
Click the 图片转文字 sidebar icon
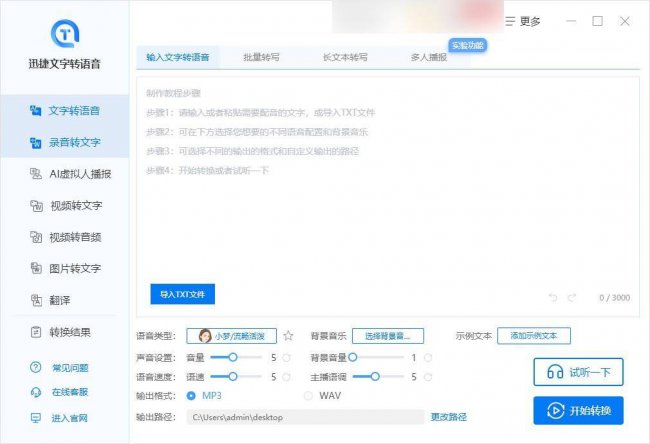36,268
